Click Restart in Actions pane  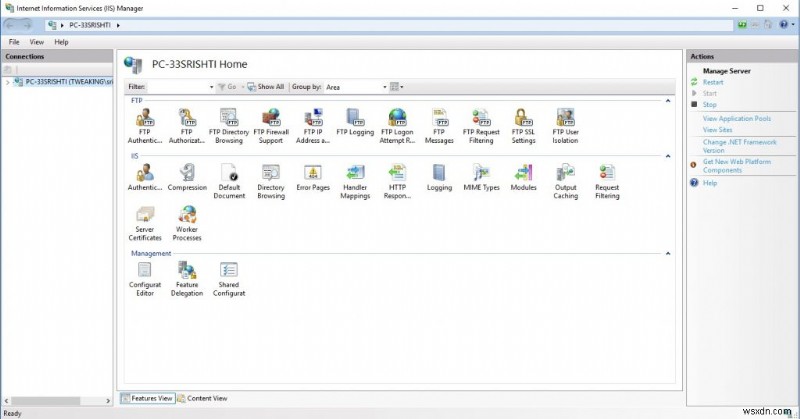pyautogui.click(x=713, y=82)
